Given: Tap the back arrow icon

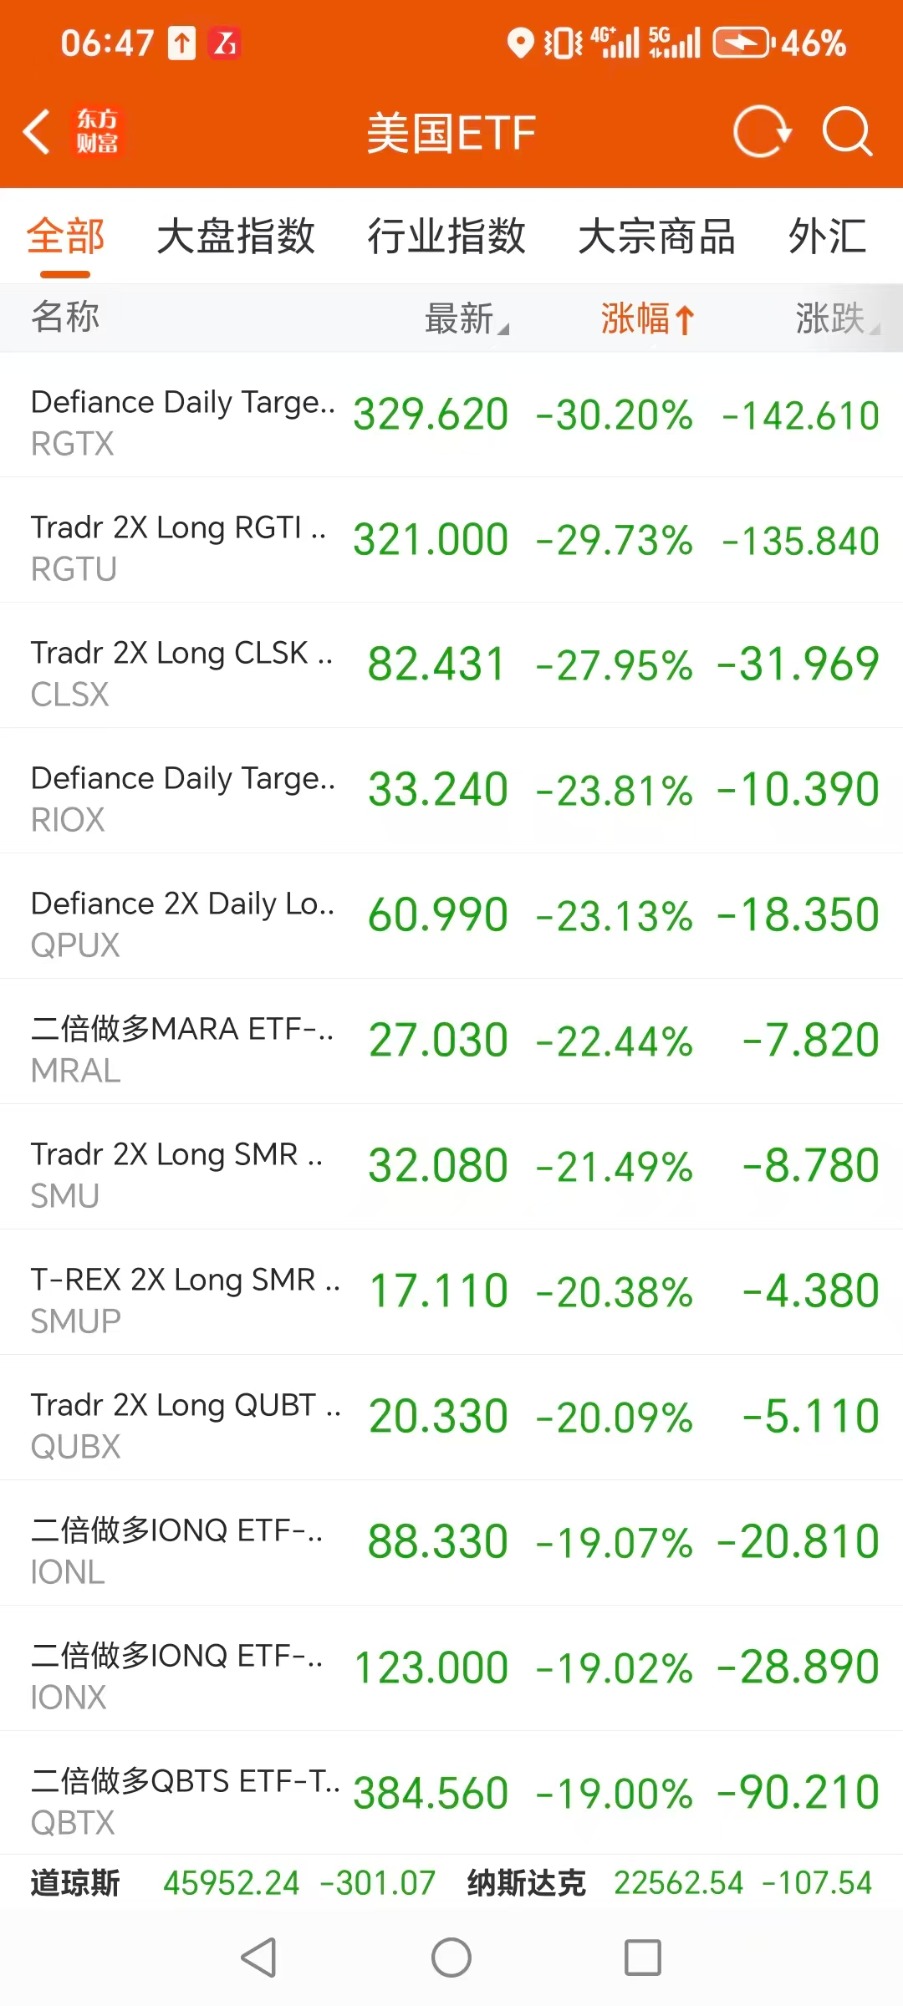Looking at the screenshot, I should [37, 132].
